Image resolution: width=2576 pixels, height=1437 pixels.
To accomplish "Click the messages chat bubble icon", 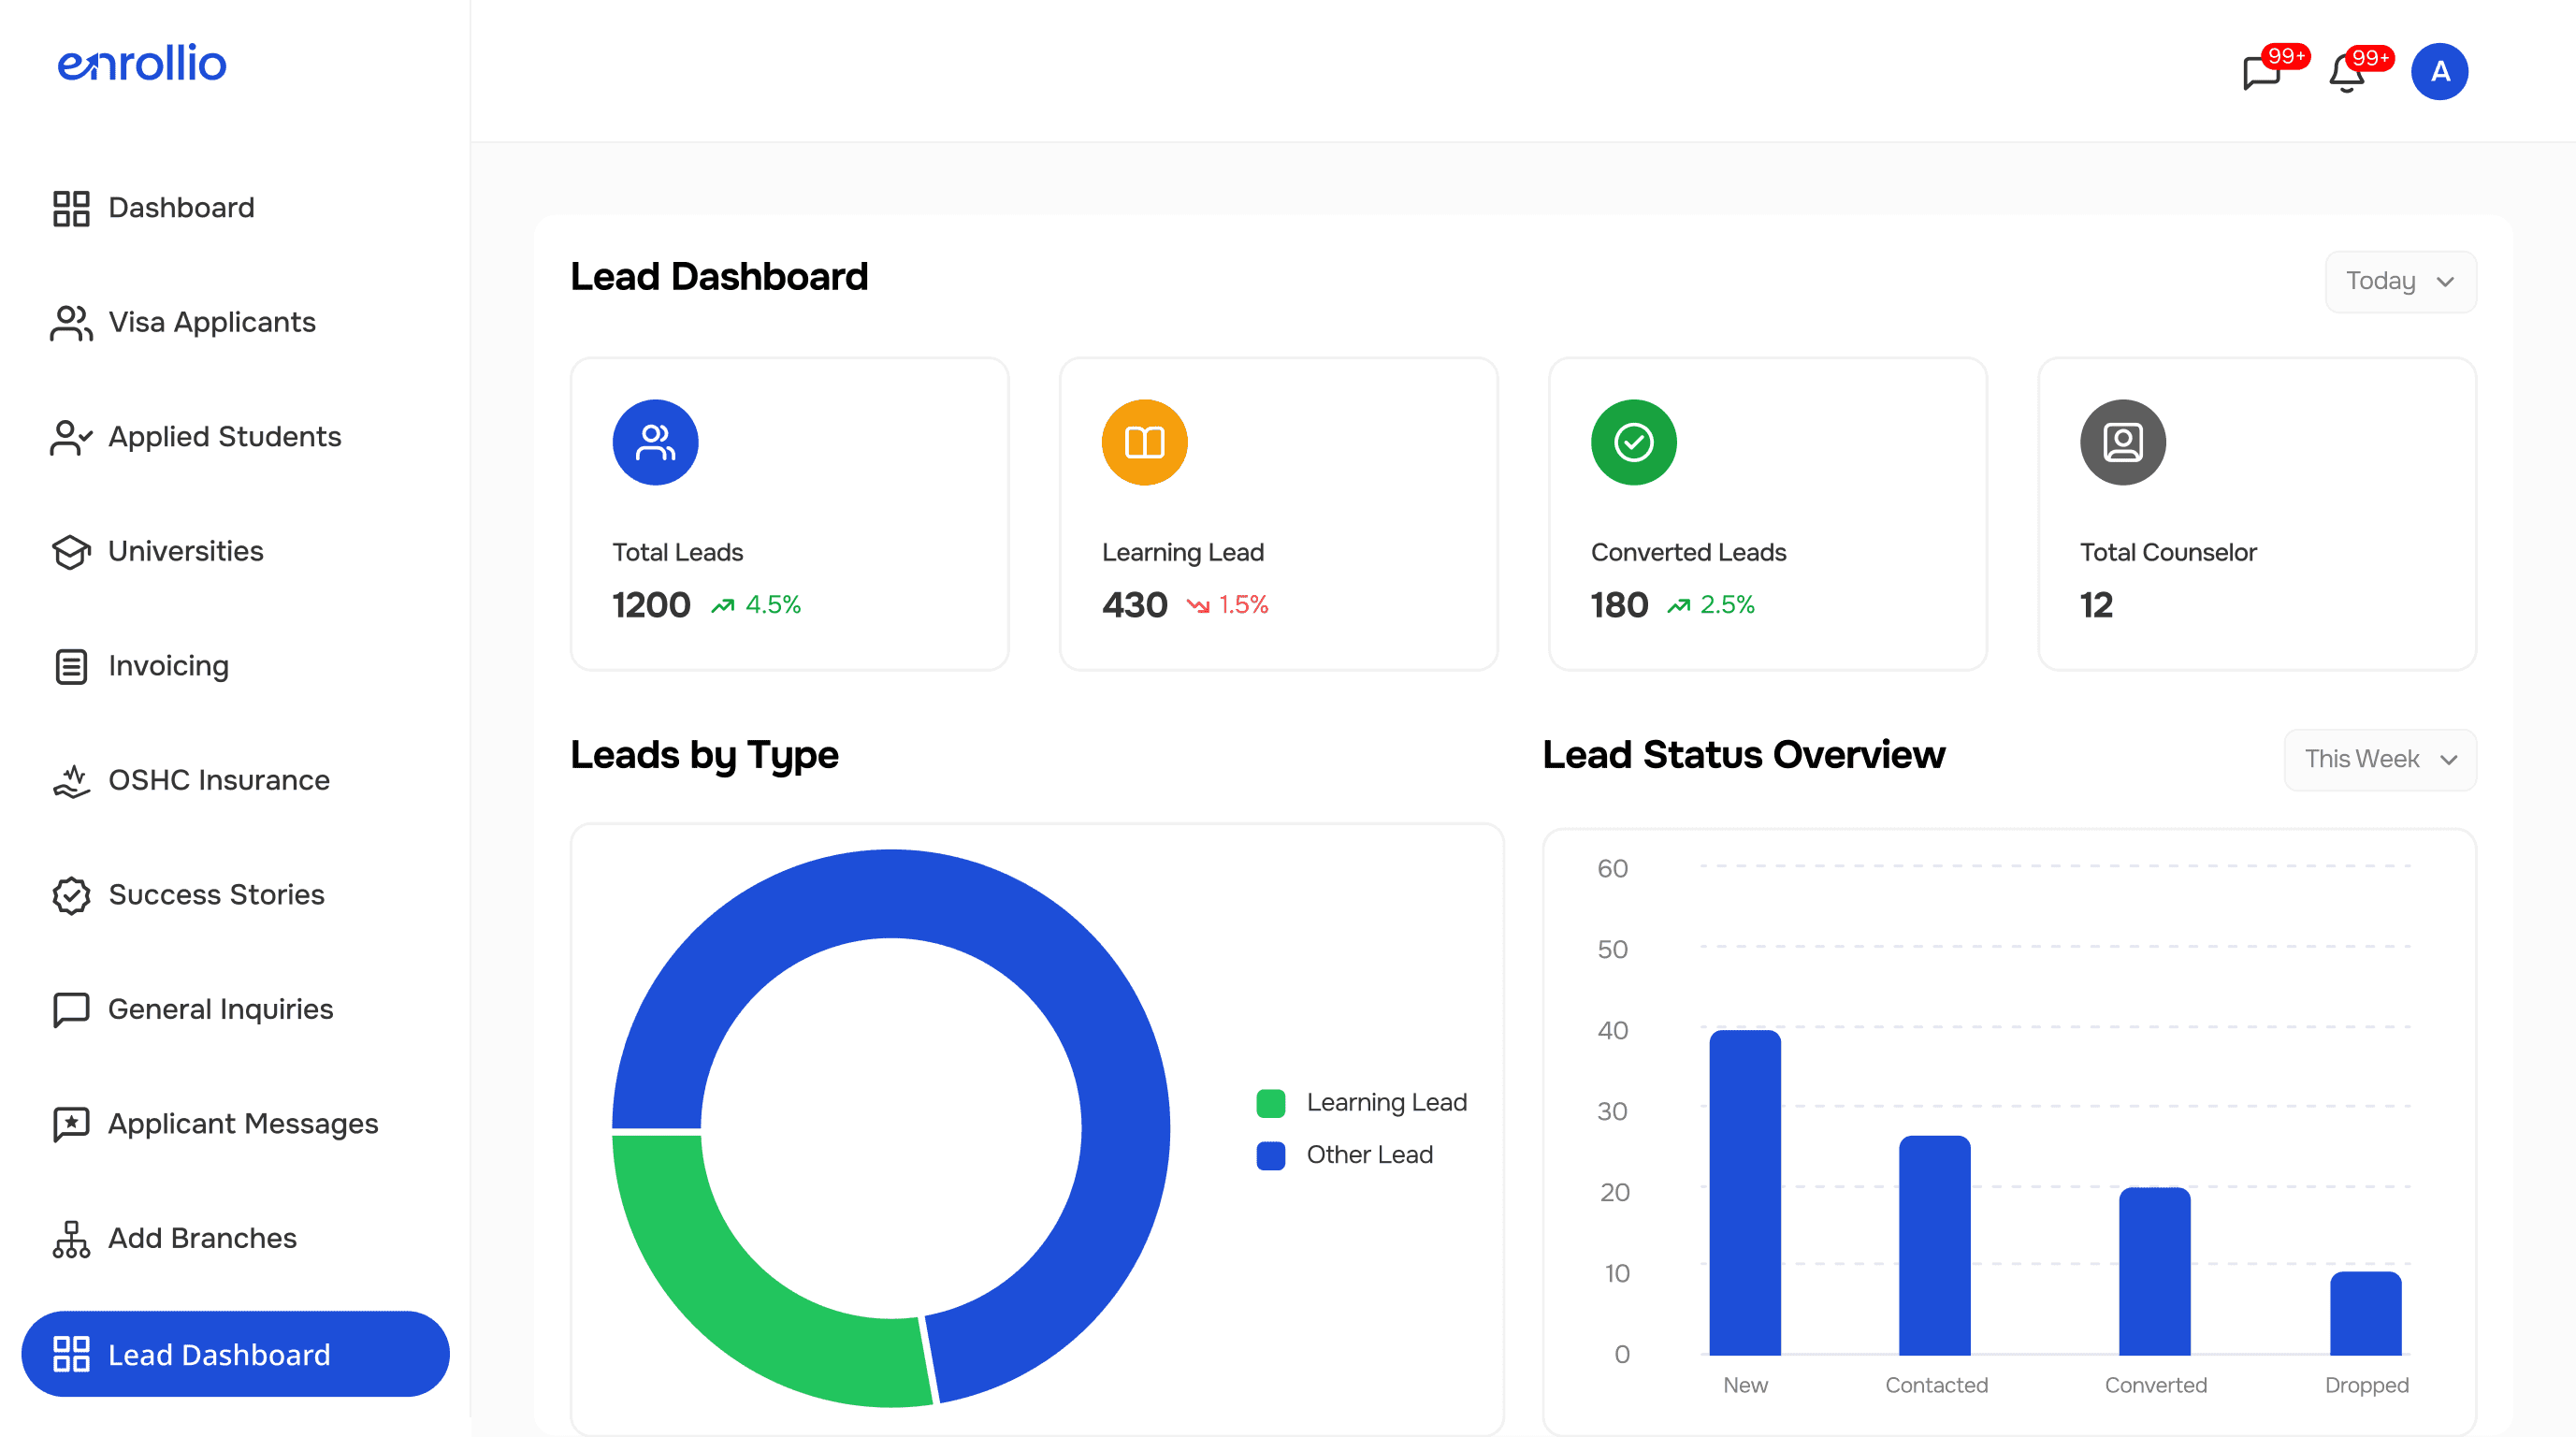I will click(2262, 73).
